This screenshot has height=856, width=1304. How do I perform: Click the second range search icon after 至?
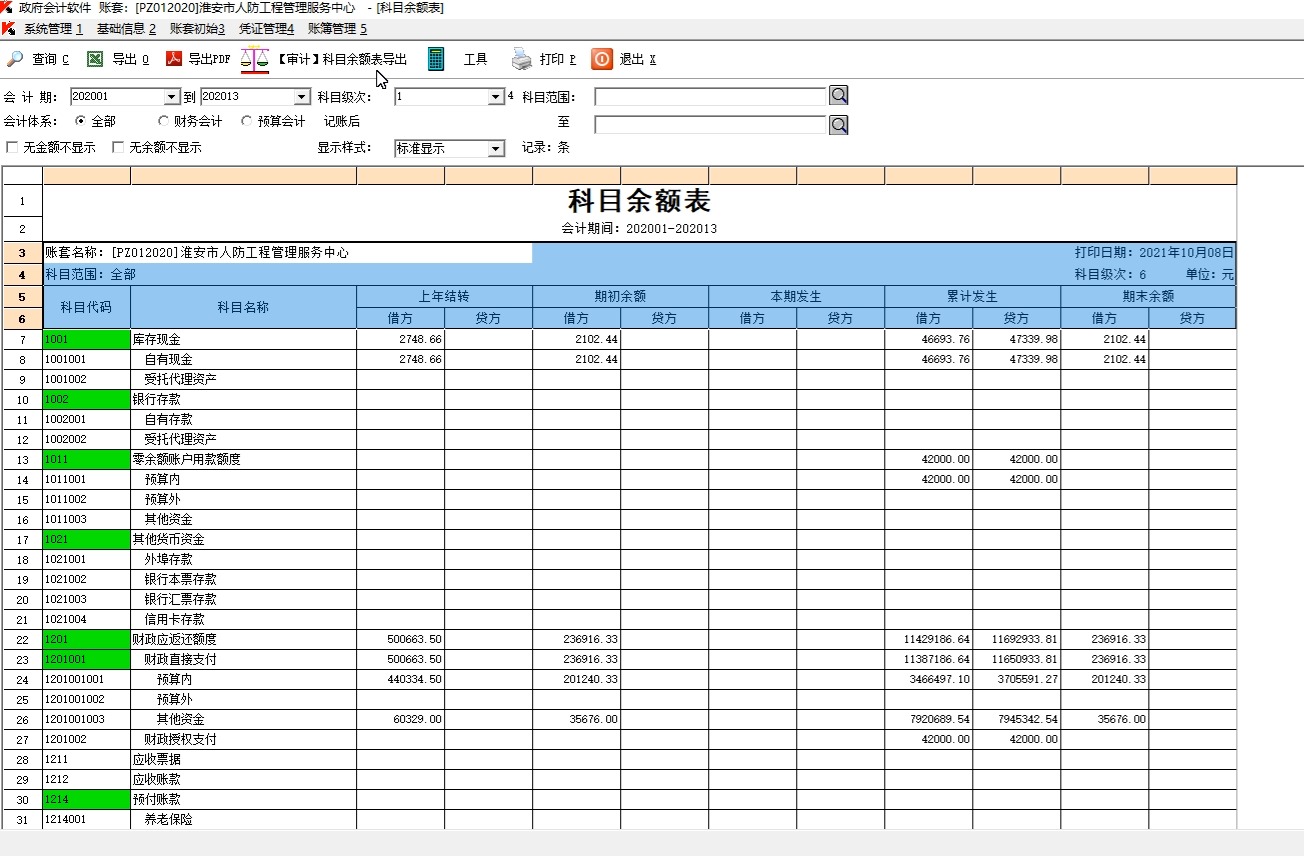pos(839,124)
